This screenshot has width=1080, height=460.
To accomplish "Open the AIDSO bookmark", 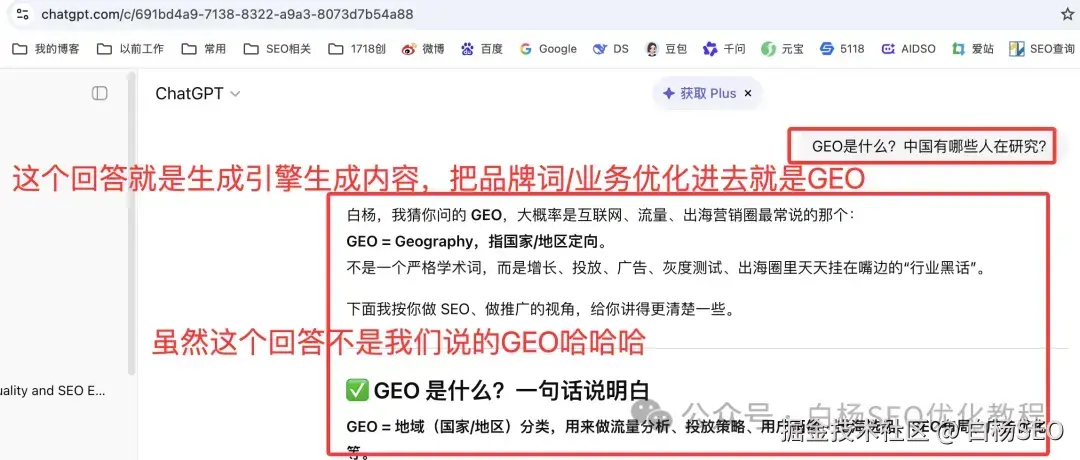I will click(x=908, y=49).
